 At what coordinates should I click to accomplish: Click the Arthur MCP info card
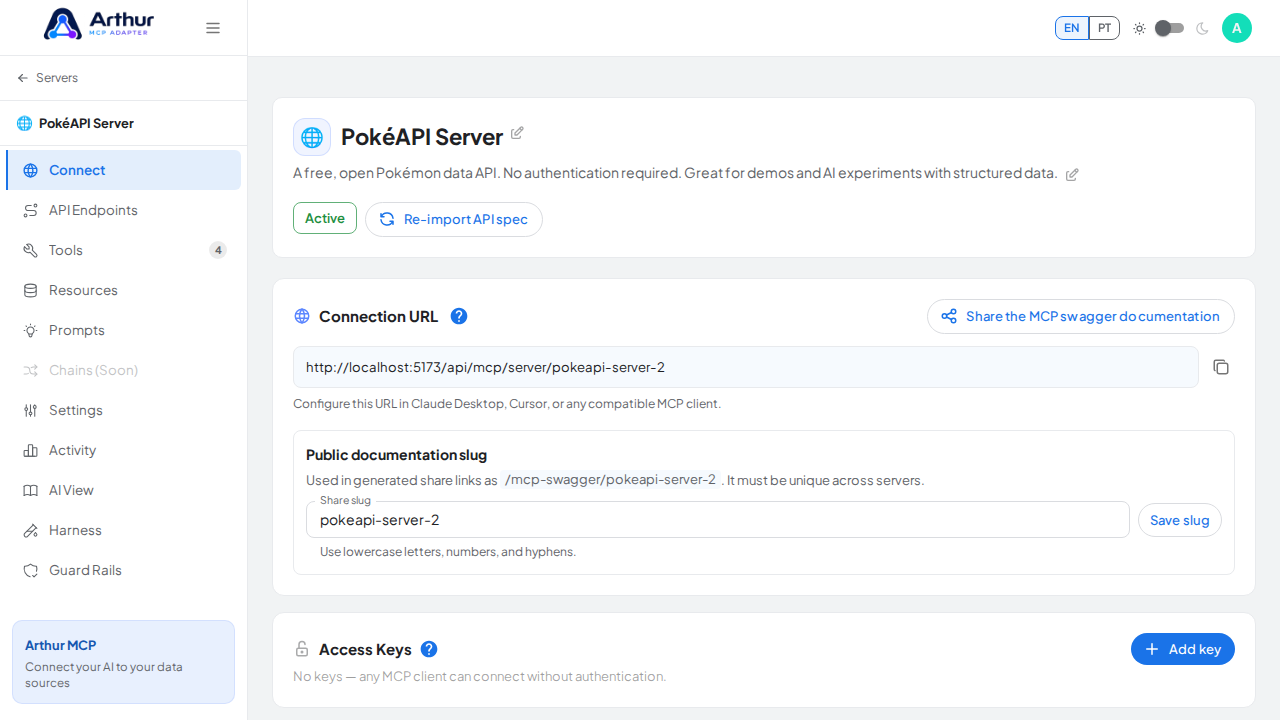(x=123, y=662)
